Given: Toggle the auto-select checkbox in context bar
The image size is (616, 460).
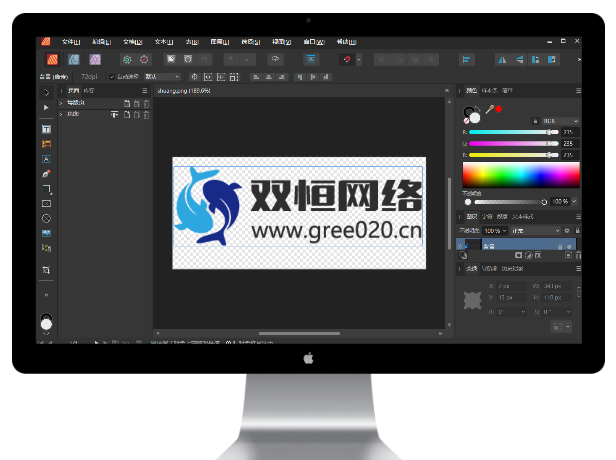Looking at the screenshot, I should 111,76.
